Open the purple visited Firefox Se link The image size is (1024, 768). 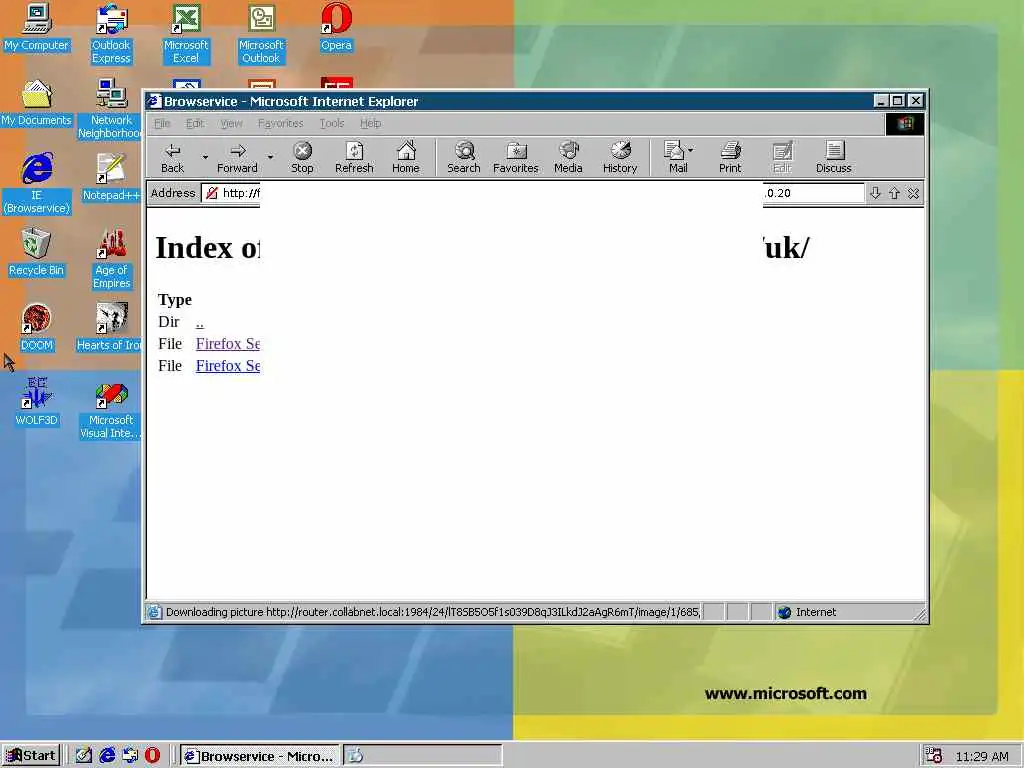click(228, 344)
